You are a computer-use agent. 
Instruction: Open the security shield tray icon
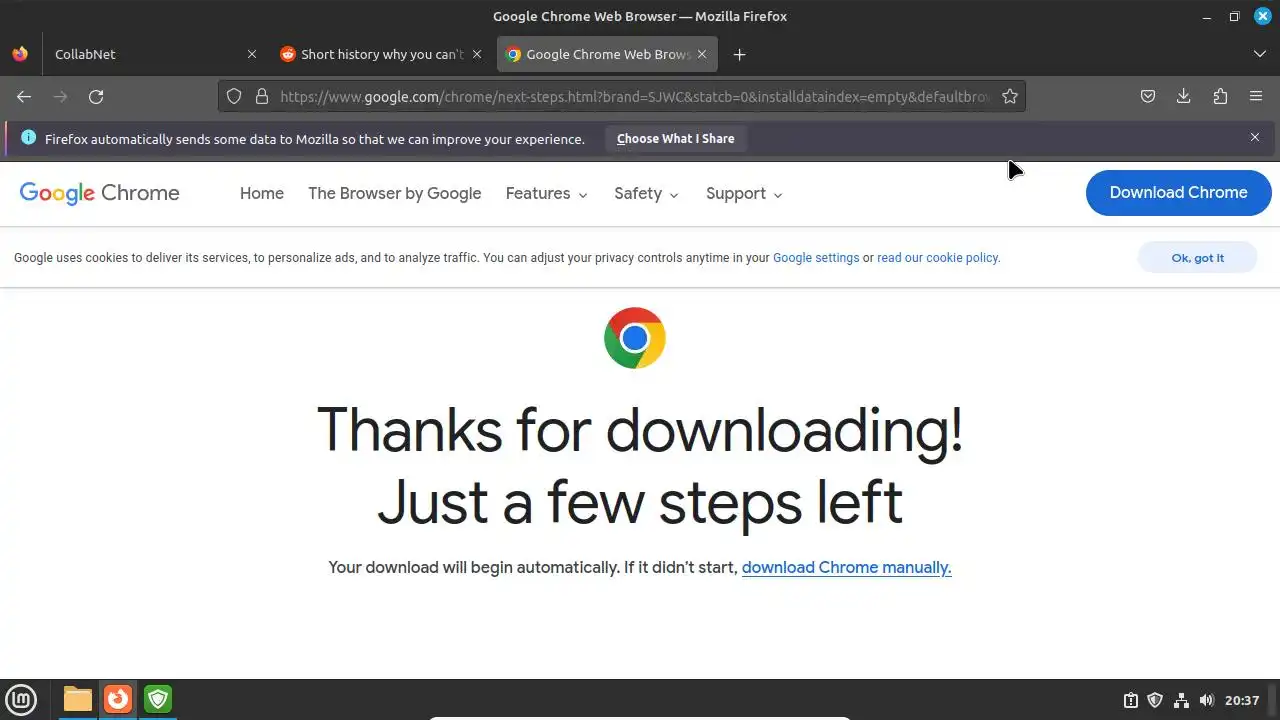click(1155, 700)
